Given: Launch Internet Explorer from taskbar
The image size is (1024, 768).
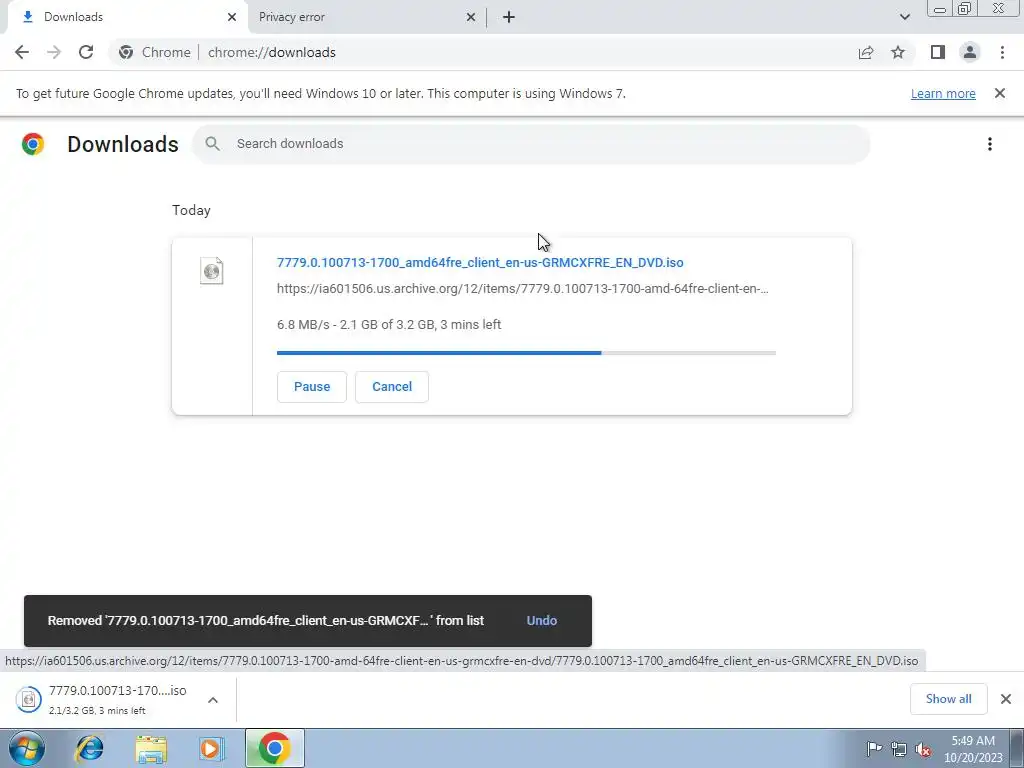Looking at the screenshot, I should coord(89,748).
